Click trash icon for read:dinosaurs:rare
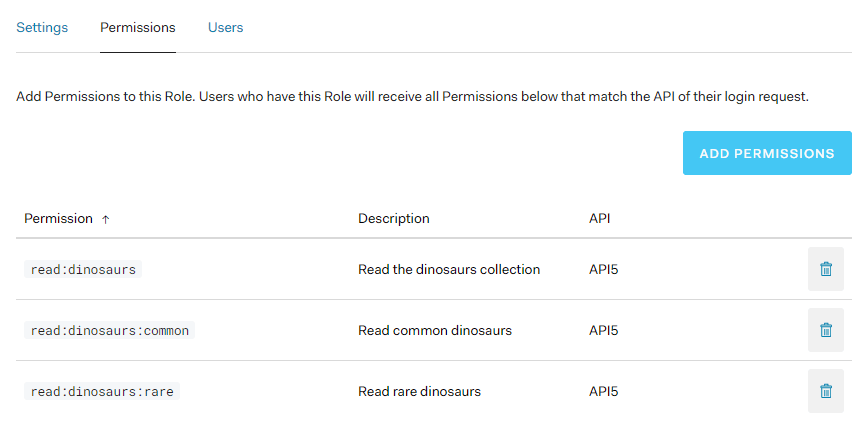This screenshot has height=429, width=865. 825,391
